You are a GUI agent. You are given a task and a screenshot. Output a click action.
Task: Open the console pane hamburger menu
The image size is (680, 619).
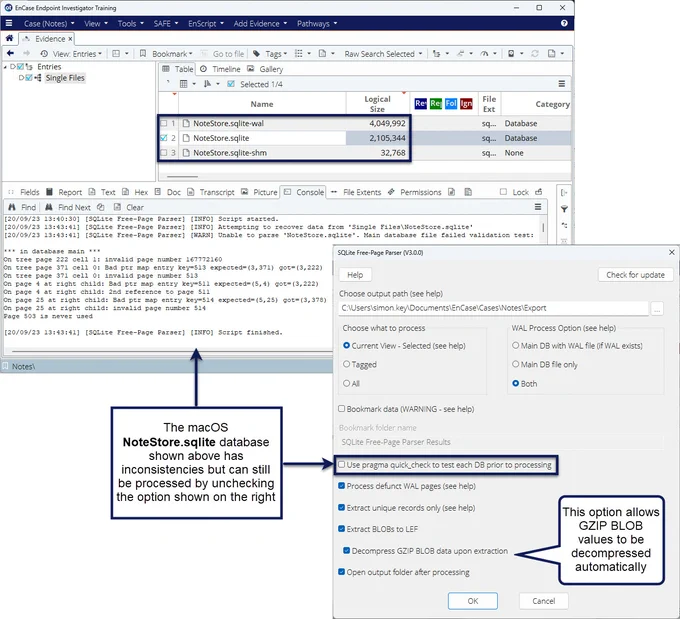tap(538, 207)
